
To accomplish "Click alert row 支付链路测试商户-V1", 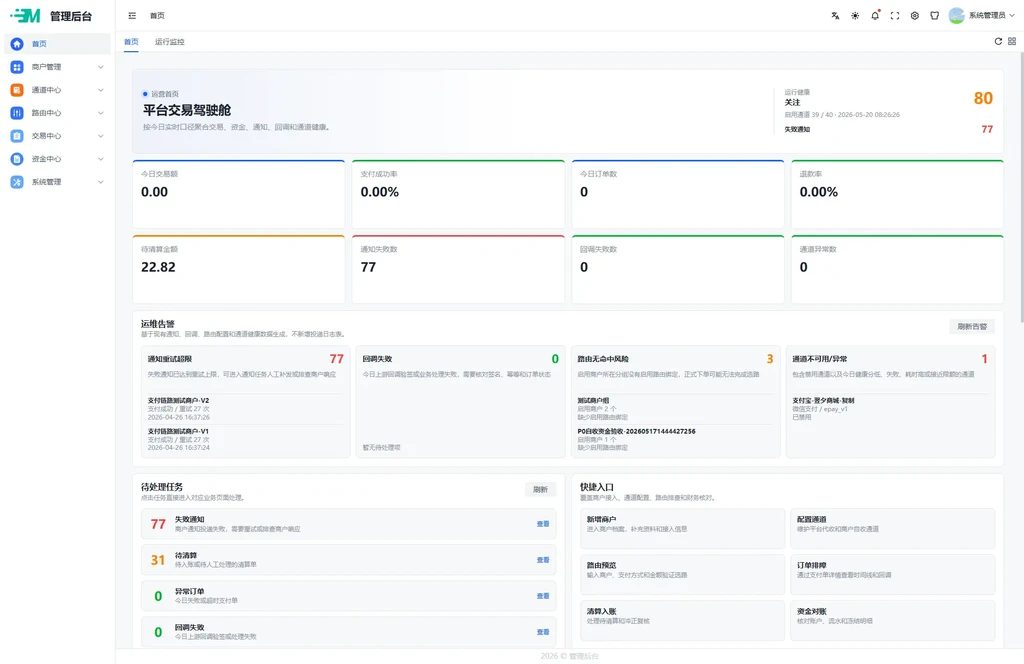I will pyautogui.click(x=246, y=439).
